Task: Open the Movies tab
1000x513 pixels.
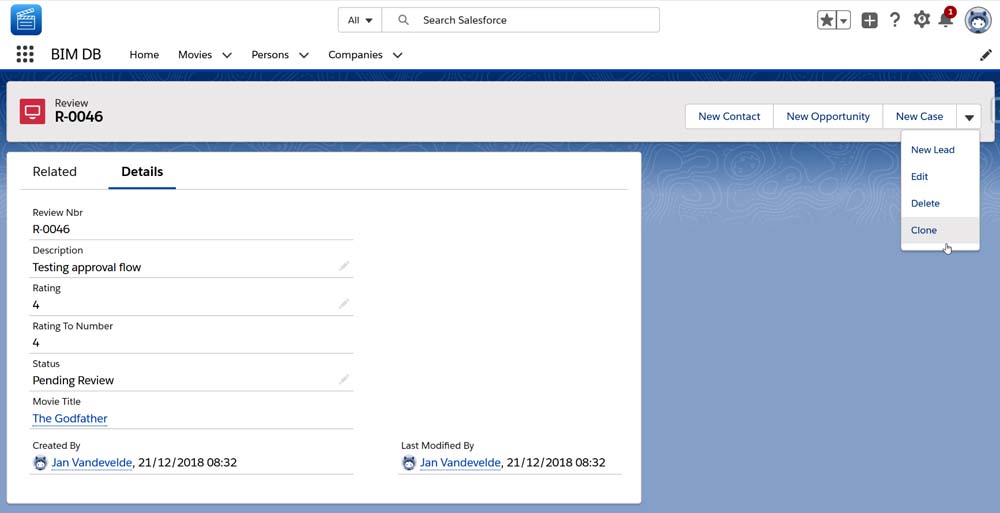Action: [x=195, y=55]
